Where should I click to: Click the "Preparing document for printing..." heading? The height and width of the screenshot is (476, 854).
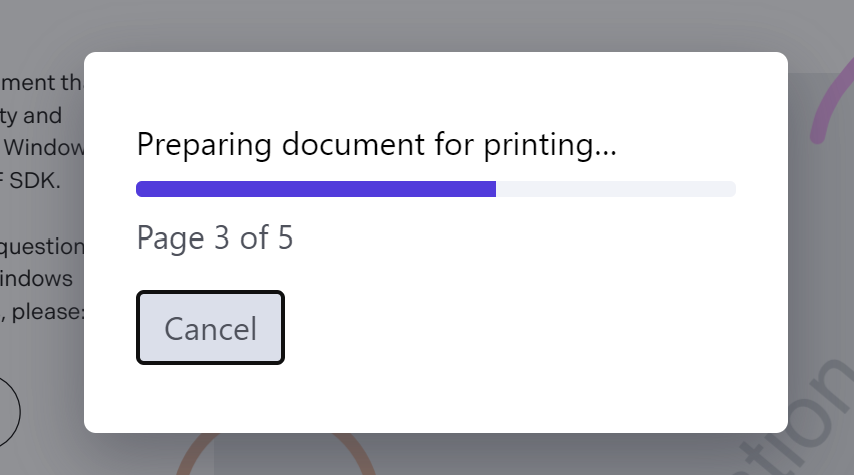pyautogui.click(x=376, y=145)
